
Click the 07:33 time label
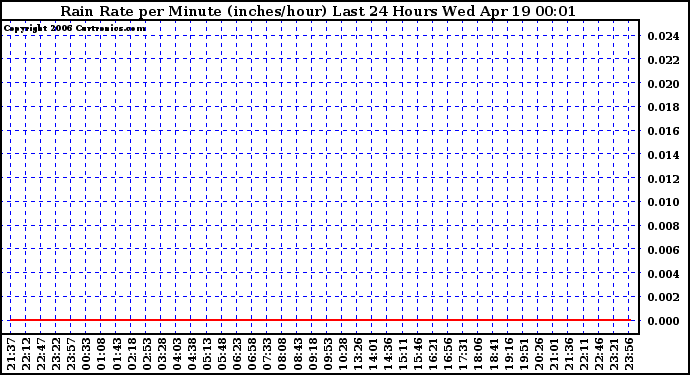(x=267, y=354)
